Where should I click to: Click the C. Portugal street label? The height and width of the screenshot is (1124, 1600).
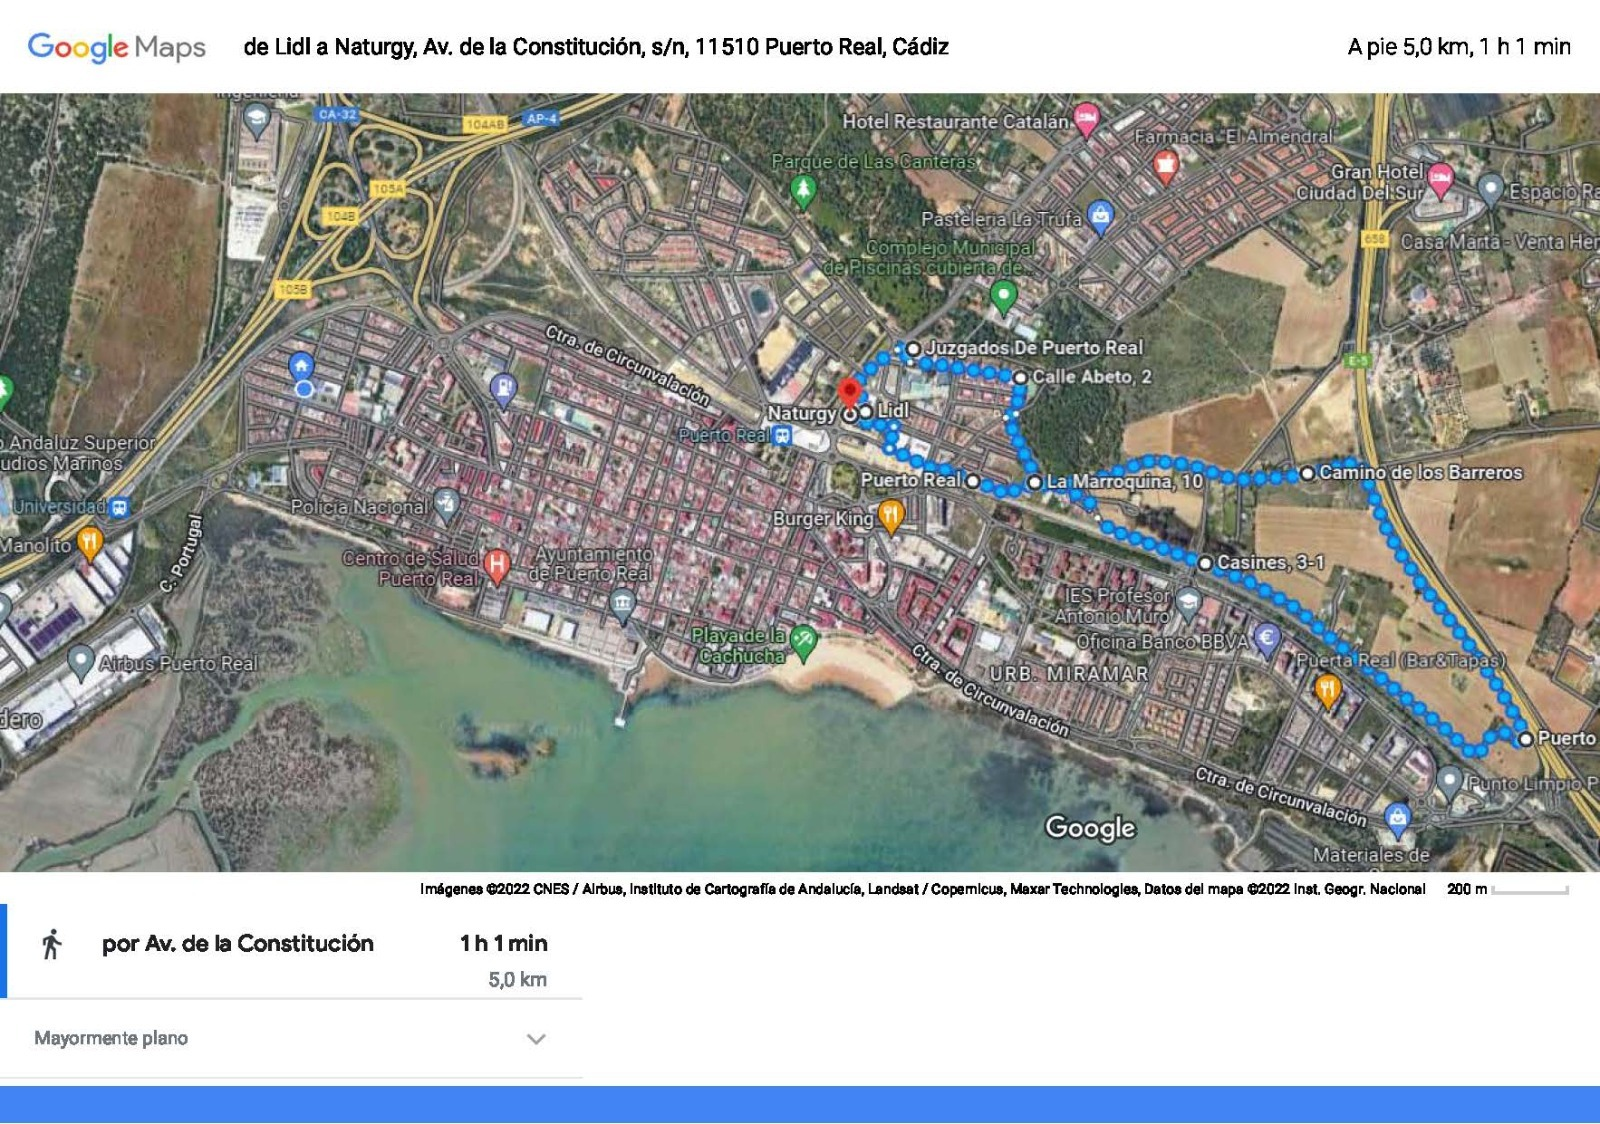[x=183, y=553]
